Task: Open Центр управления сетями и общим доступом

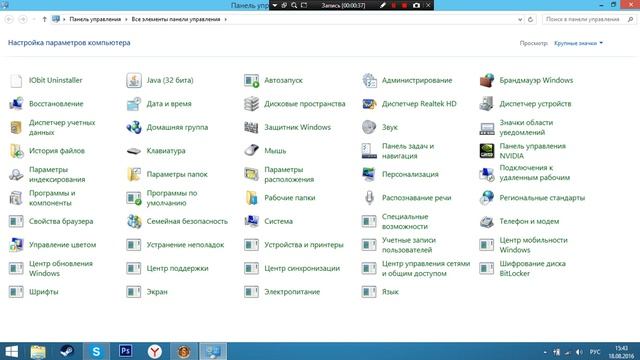Action: (426, 269)
